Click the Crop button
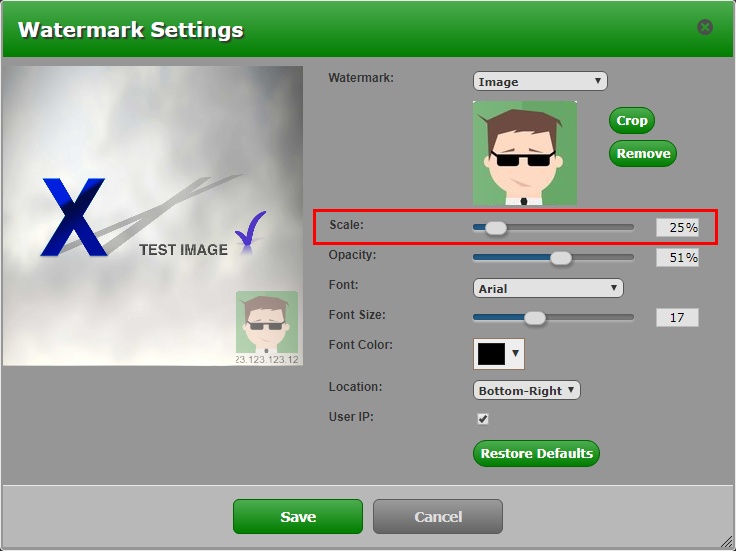Viewport: 736px width, 551px height. [632, 121]
